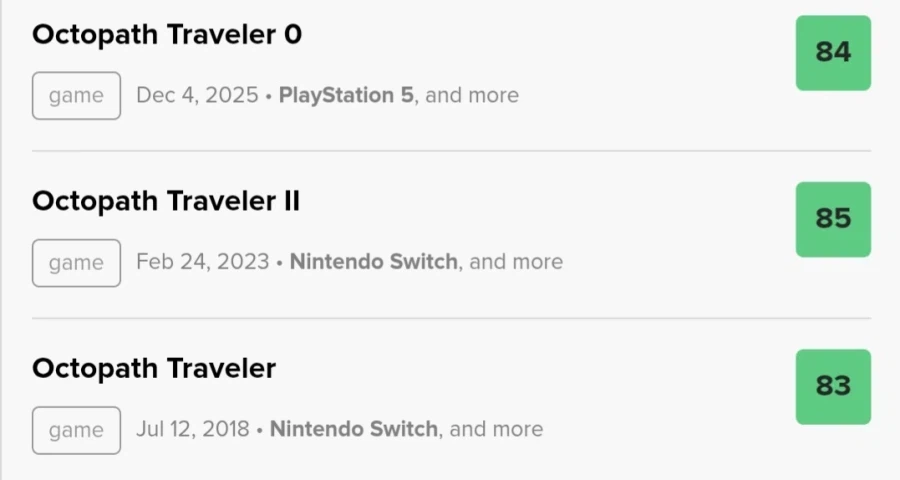Open the Octopath Traveler II title link

tap(166, 202)
